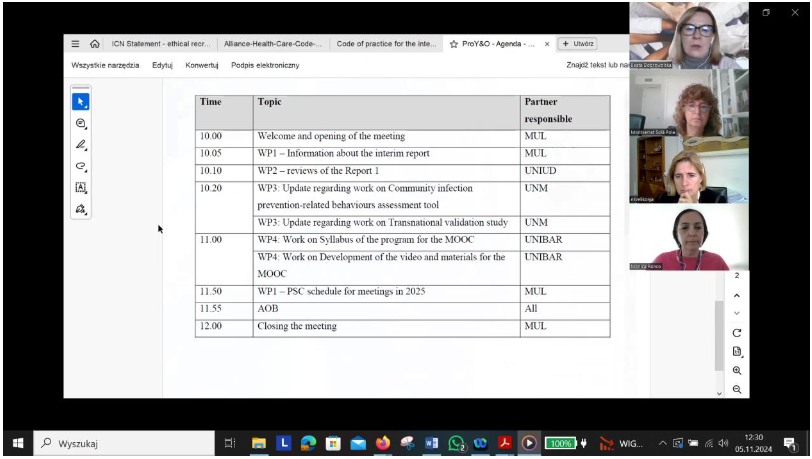Select the add comment tool
The width and height of the screenshot is (812, 459).
coord(81,123)
